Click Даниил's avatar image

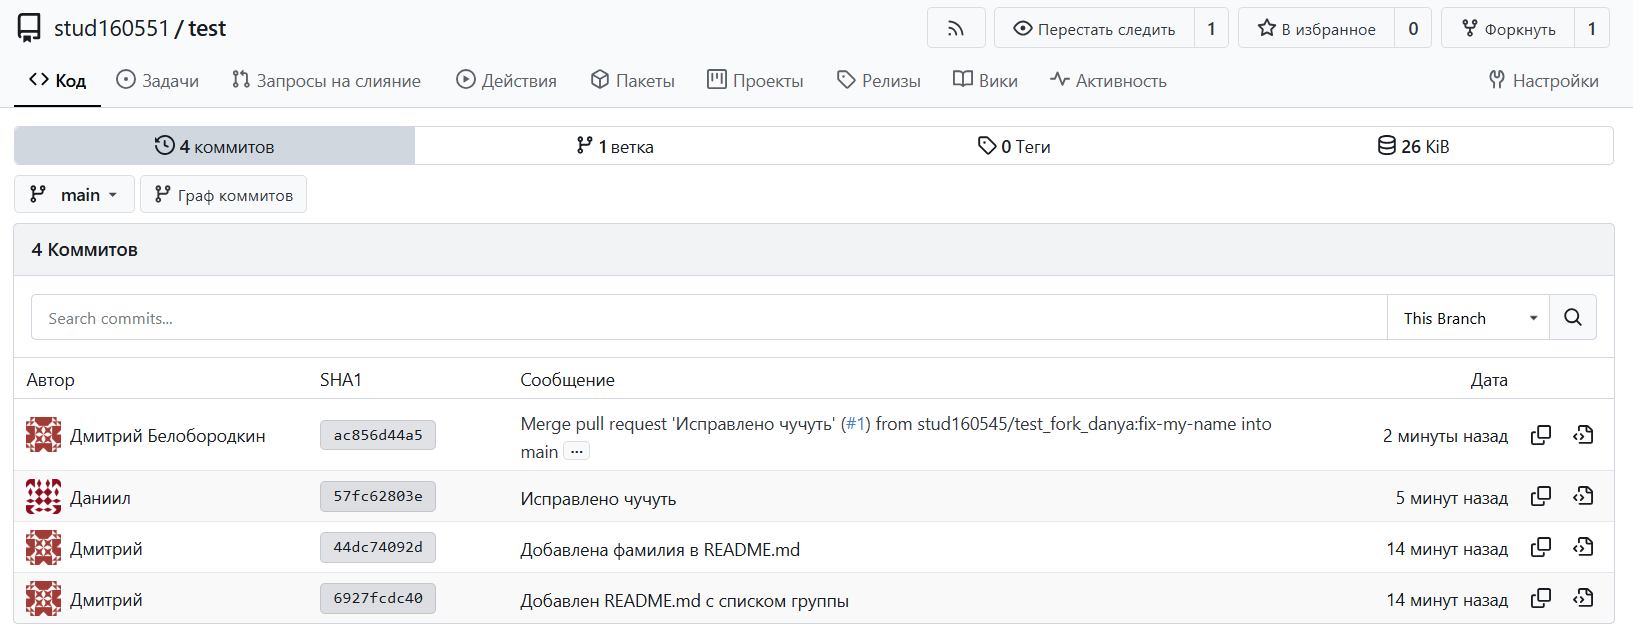[x=43, y=497]
